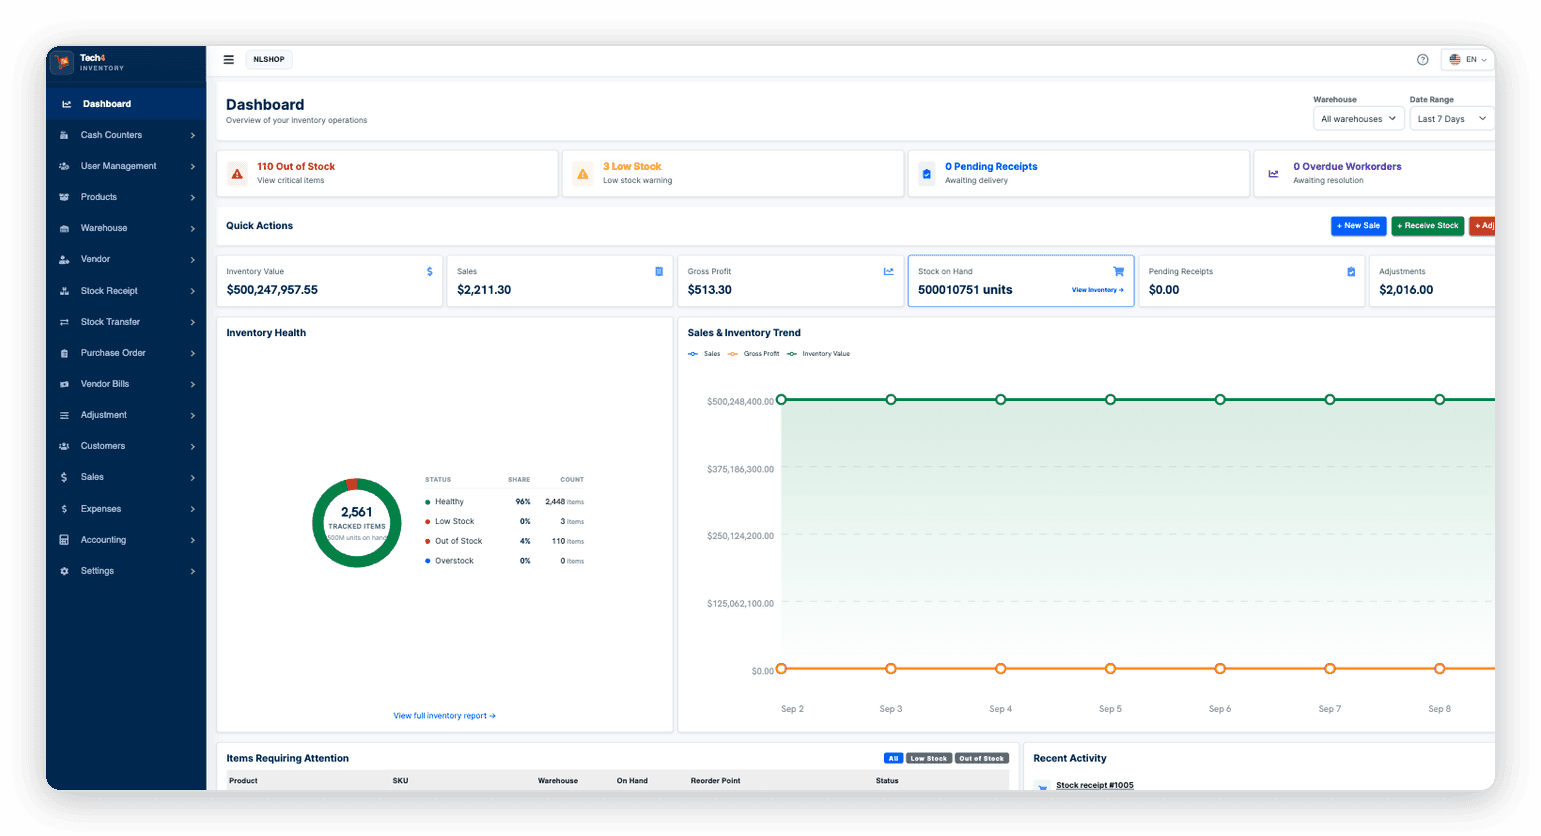Screen dimensions: 1541x836
Task: Click the Purchase Order sidebar icon
Action: (64, 353)
